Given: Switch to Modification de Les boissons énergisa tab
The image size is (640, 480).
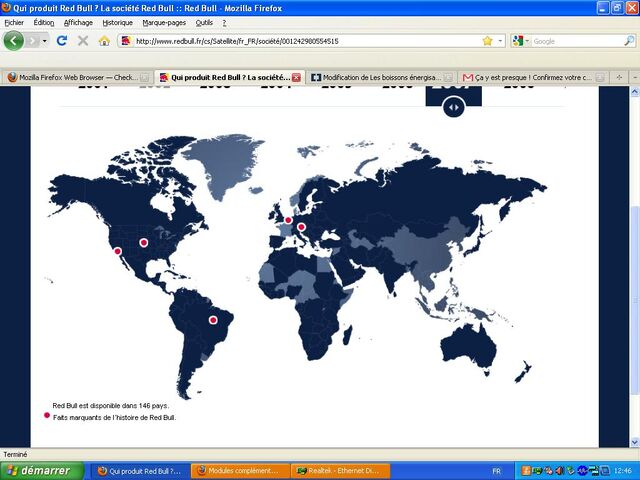Looking at the screenshot, I should tap(382, 77).
